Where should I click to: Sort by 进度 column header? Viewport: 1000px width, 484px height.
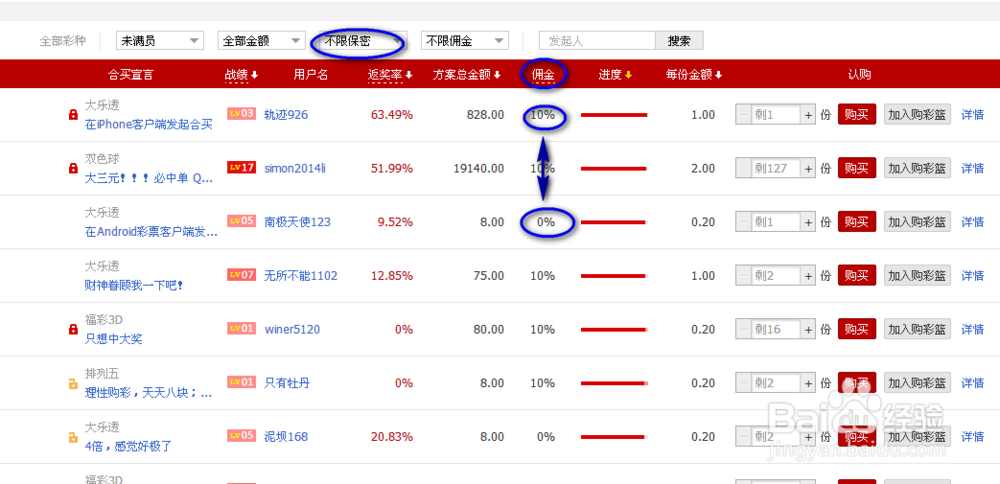tap(615, 75)
